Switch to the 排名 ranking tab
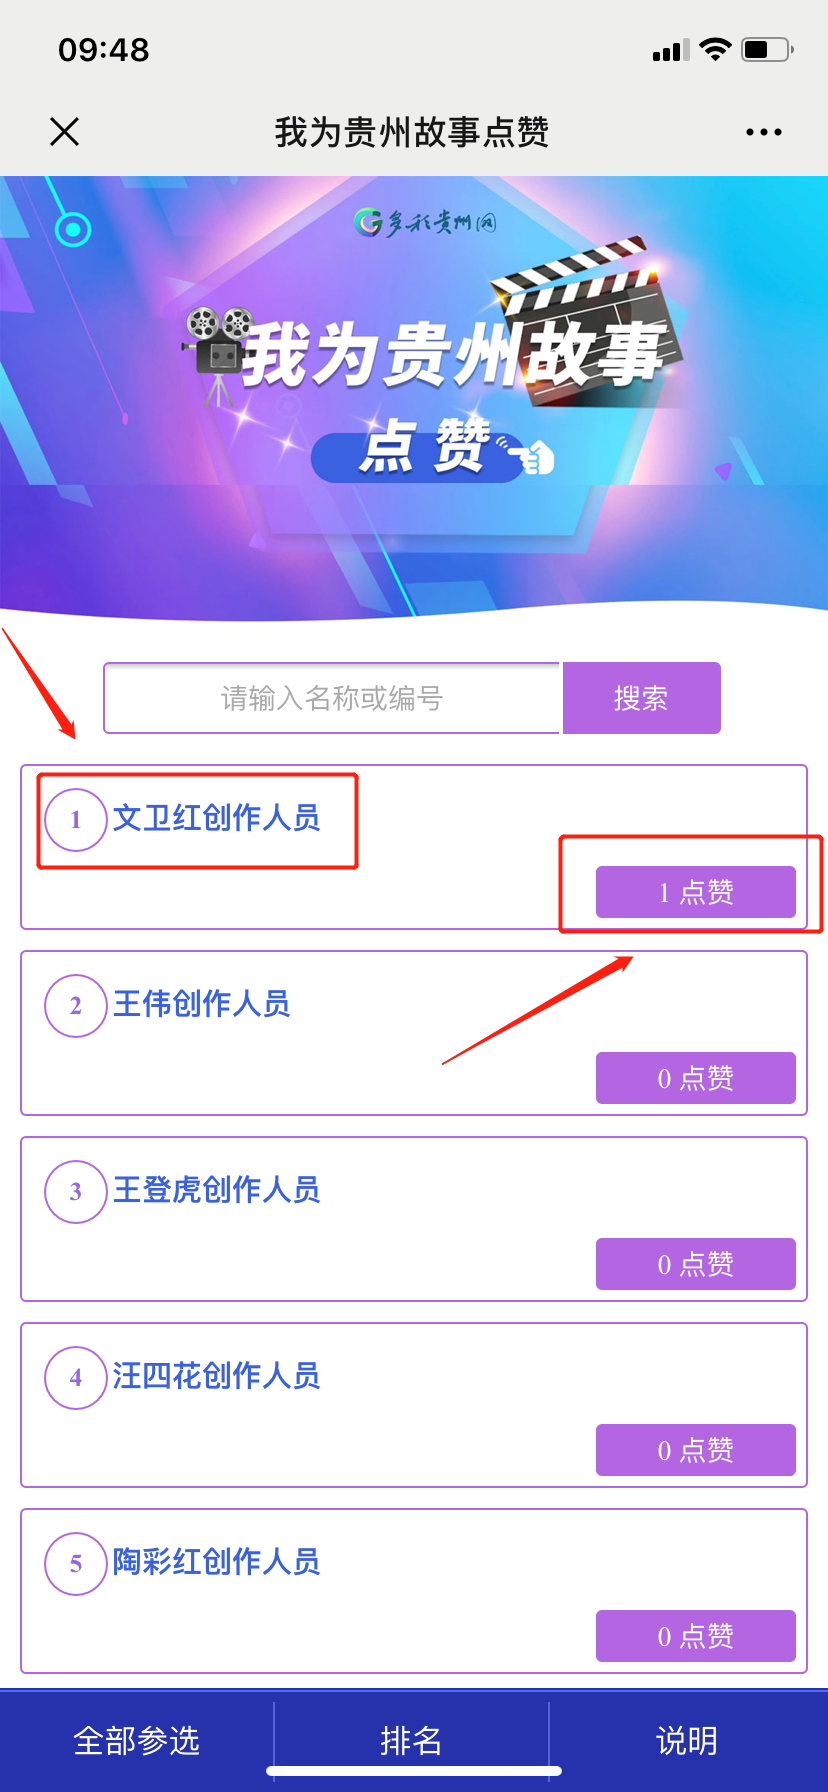This screenshot has width=828, height=1792. pos(411,1741)
